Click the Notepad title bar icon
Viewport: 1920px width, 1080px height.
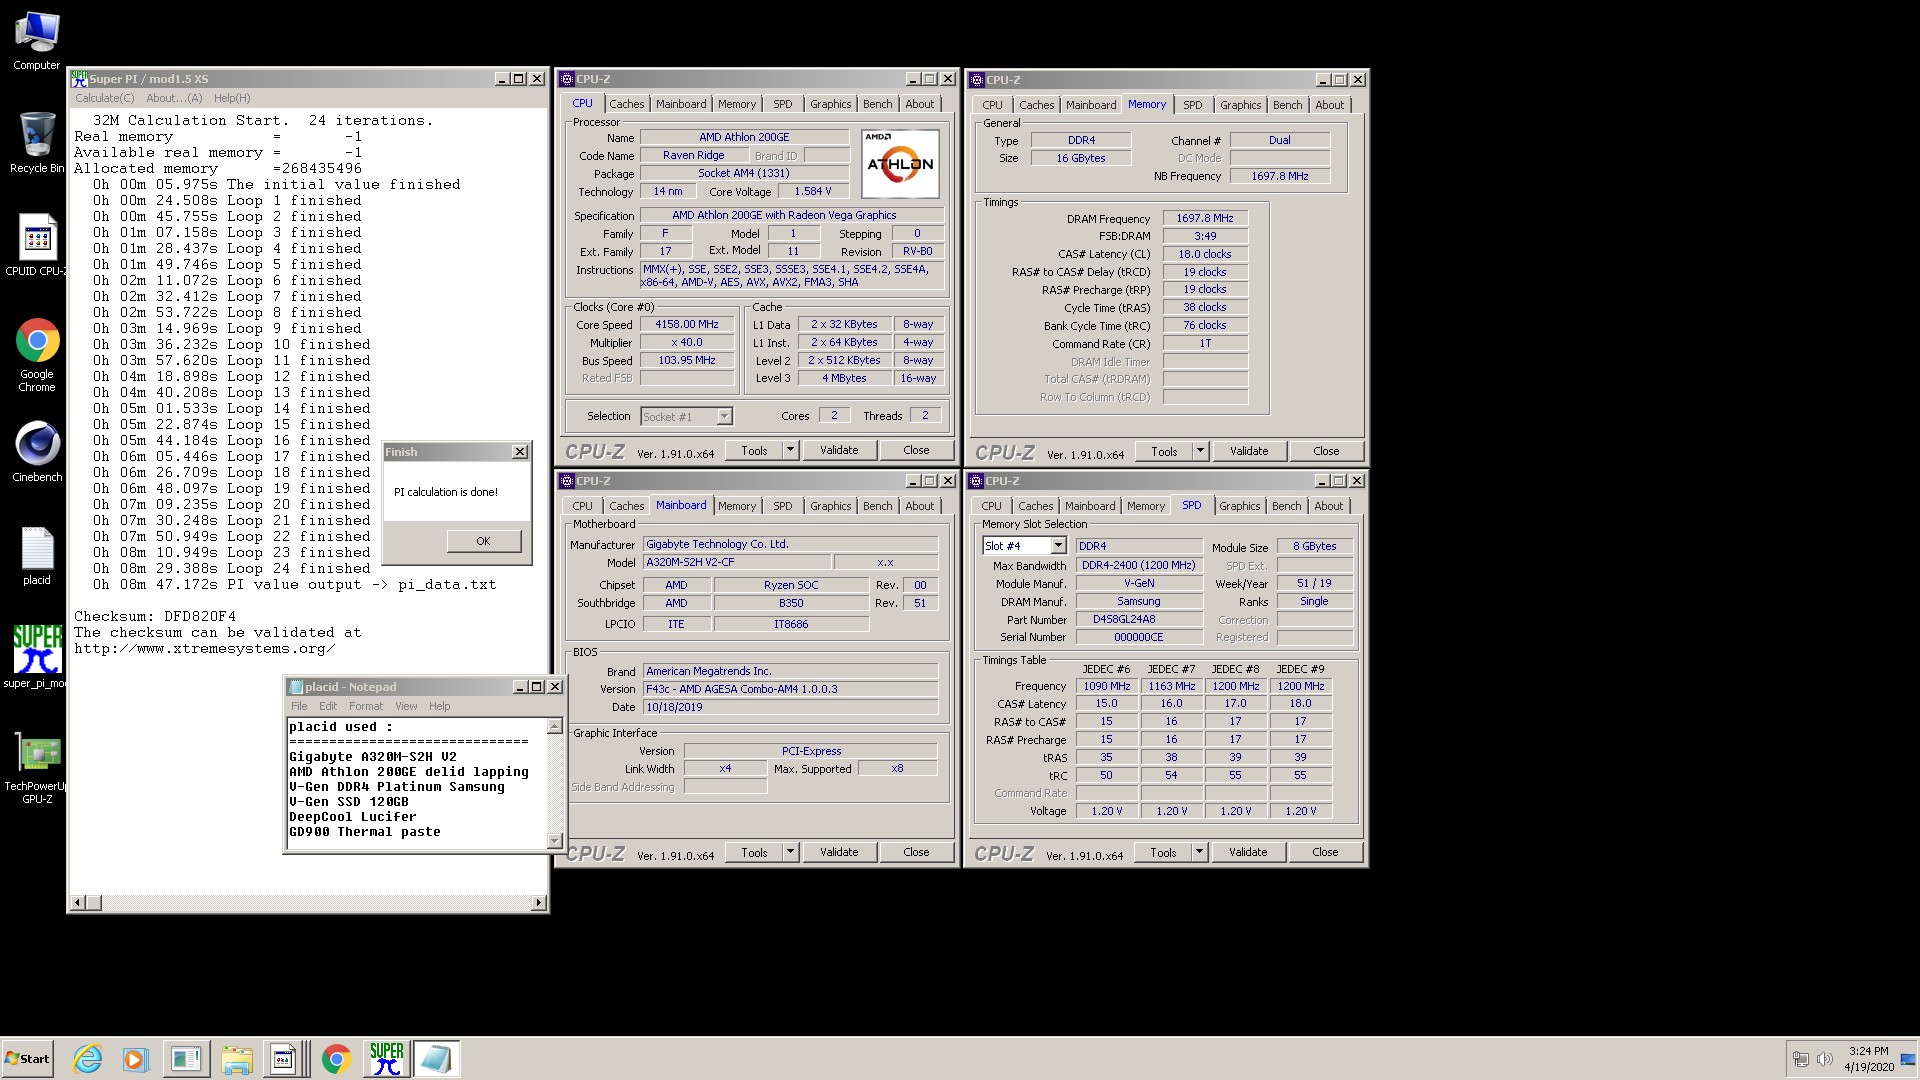pos(296,687)
